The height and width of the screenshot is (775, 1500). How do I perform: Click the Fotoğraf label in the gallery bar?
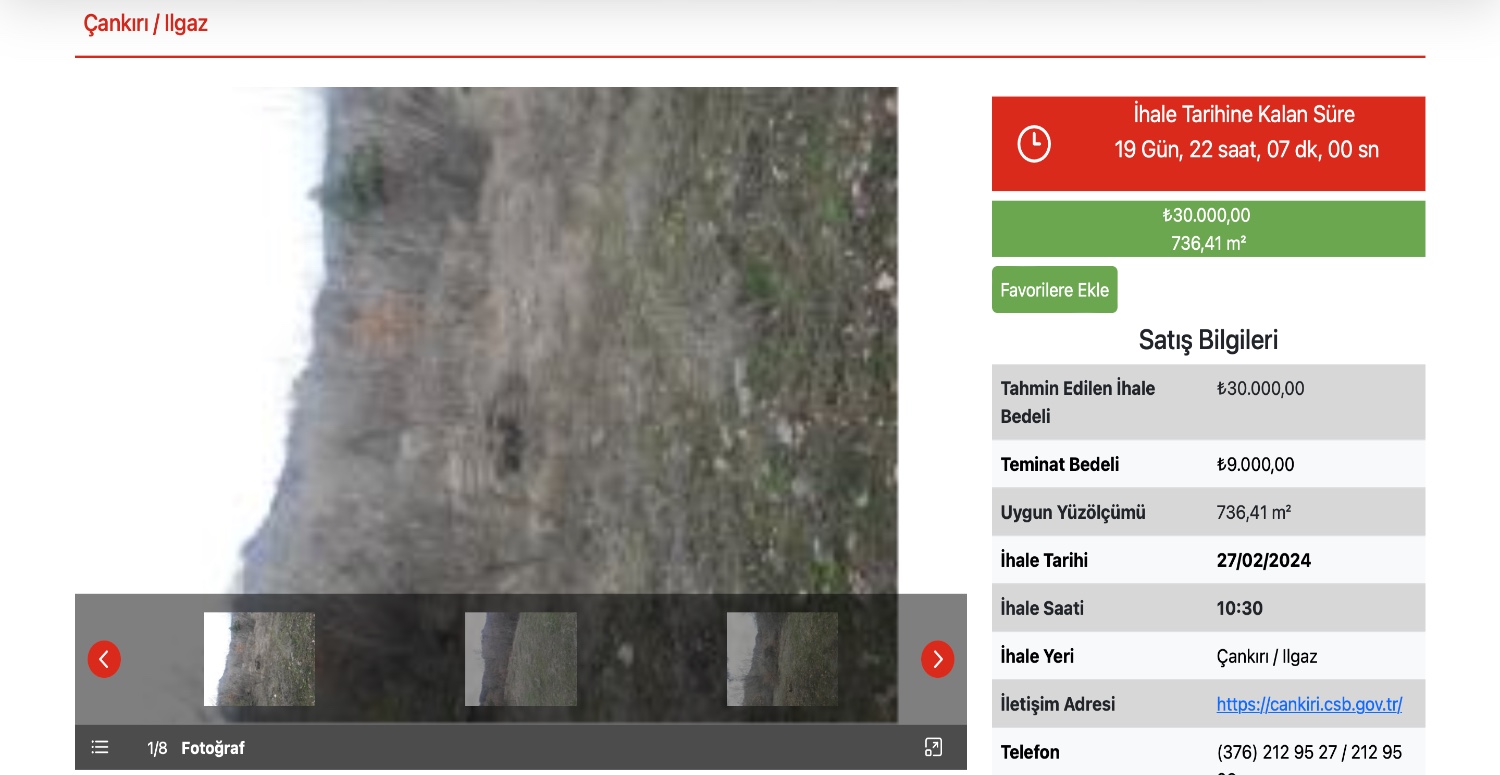pos(213,748)
